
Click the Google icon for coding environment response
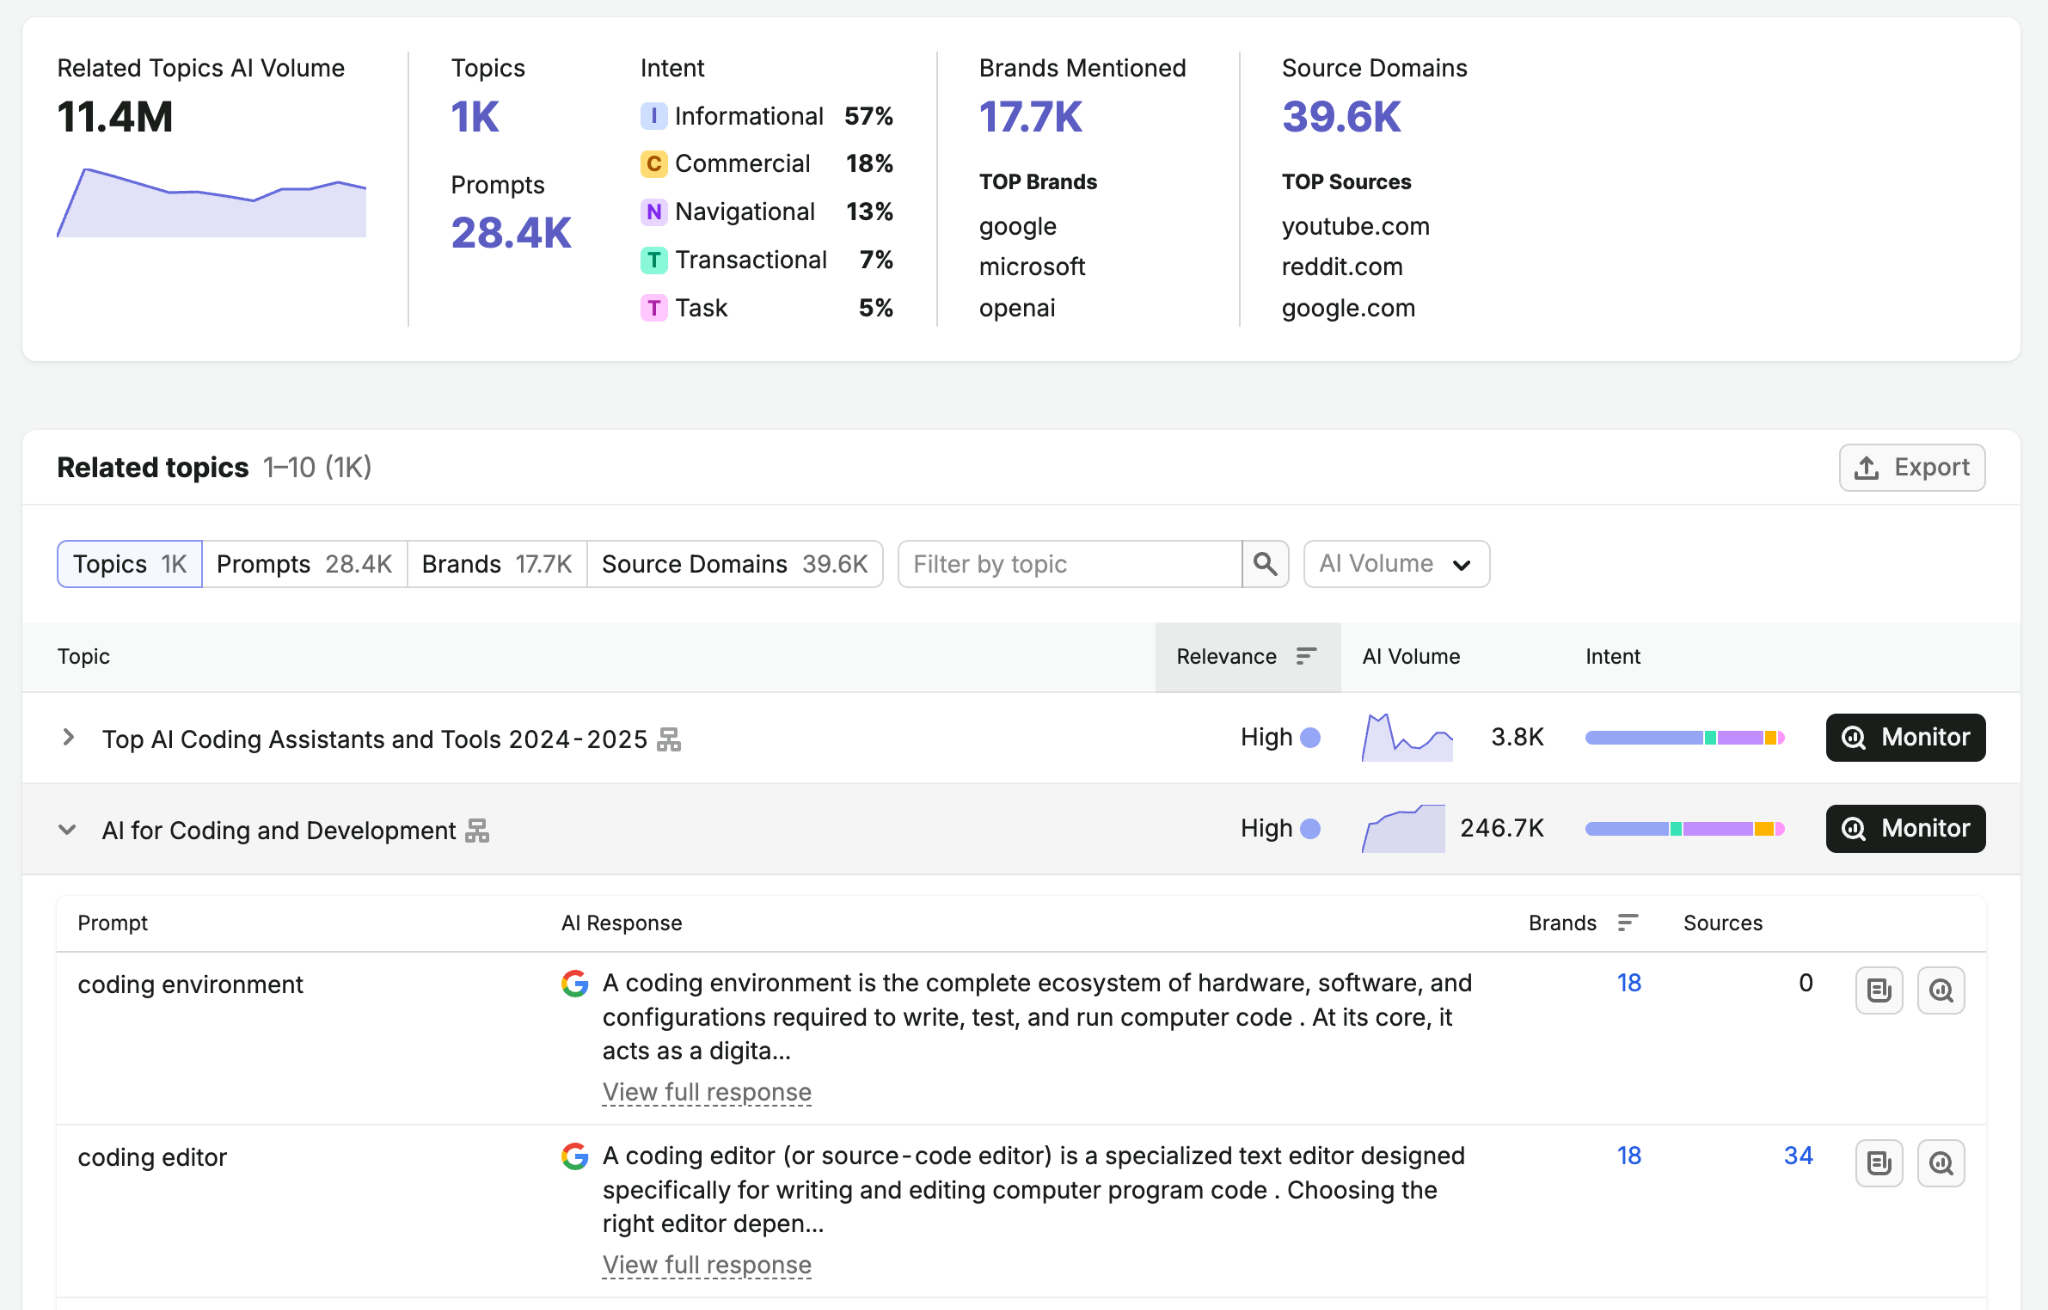coord(575,984)
